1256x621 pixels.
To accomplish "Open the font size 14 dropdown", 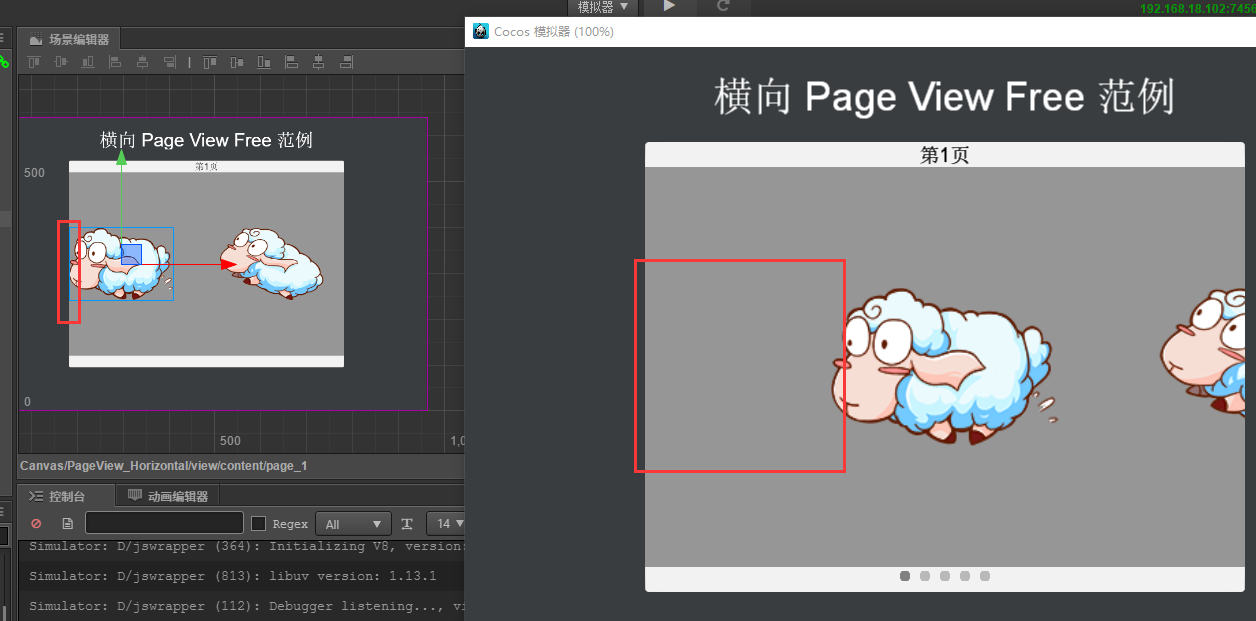I will tap(446, 523).
